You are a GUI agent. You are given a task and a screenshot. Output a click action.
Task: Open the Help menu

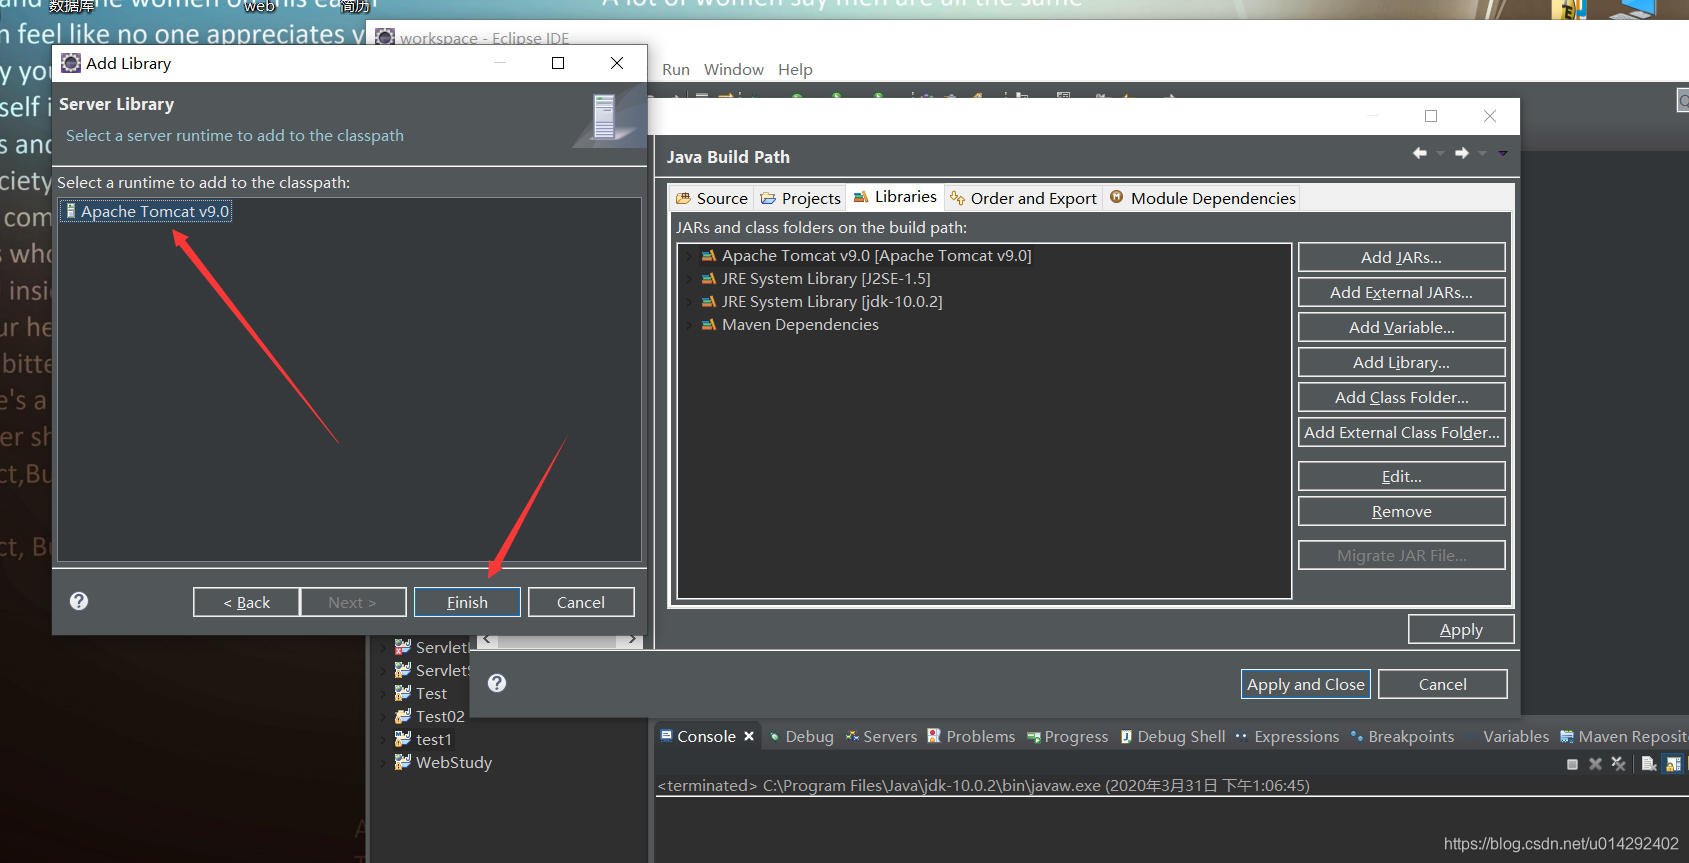click(795, 70)
